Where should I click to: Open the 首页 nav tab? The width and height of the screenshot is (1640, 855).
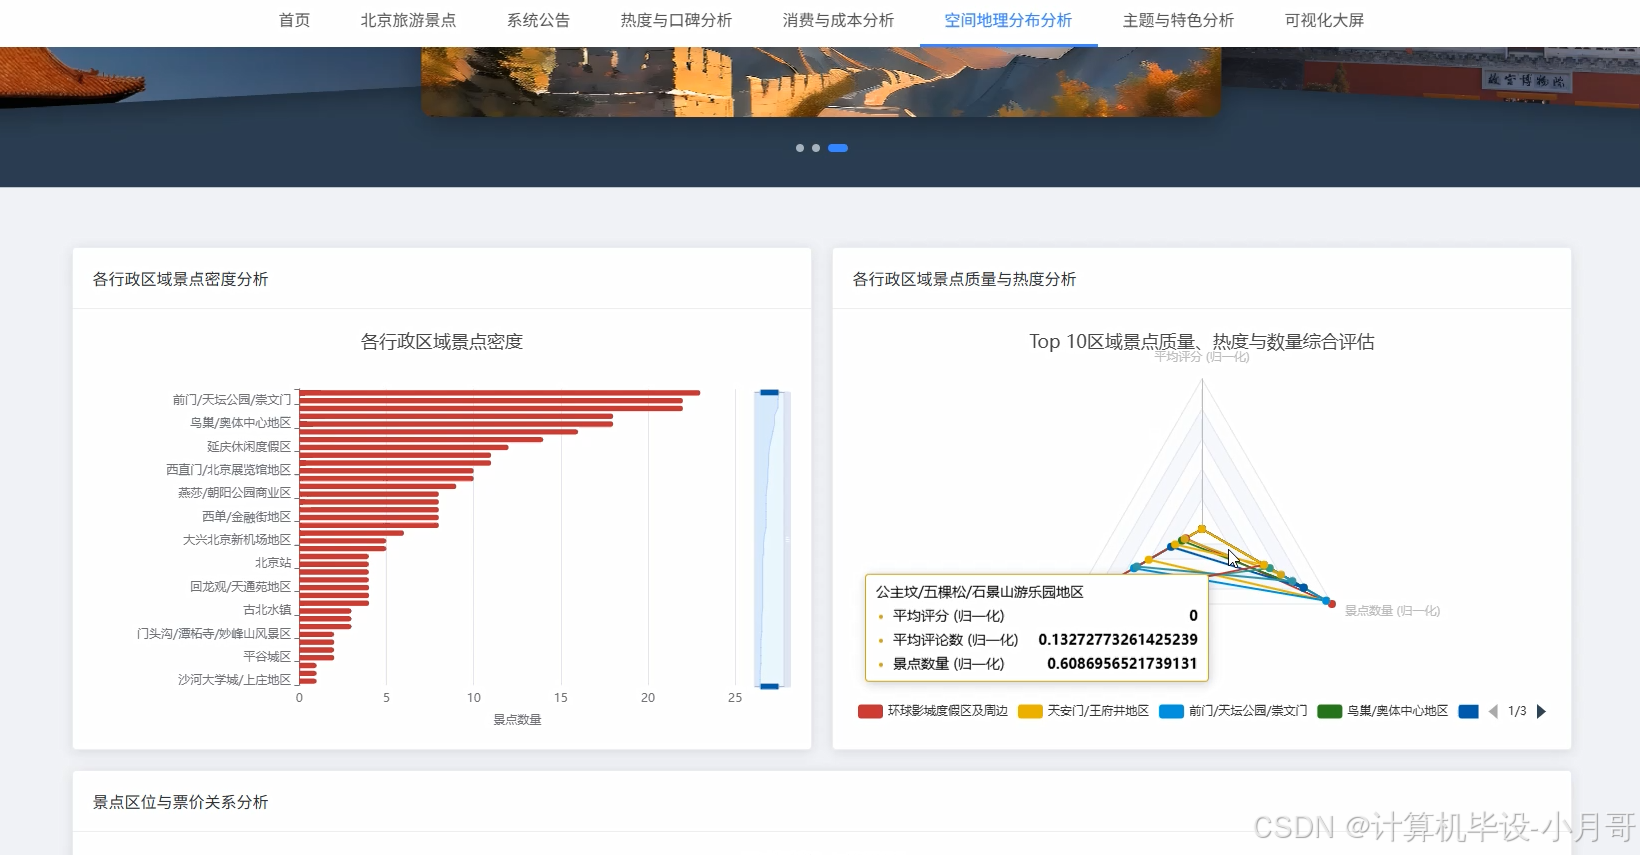coord(294,20)
